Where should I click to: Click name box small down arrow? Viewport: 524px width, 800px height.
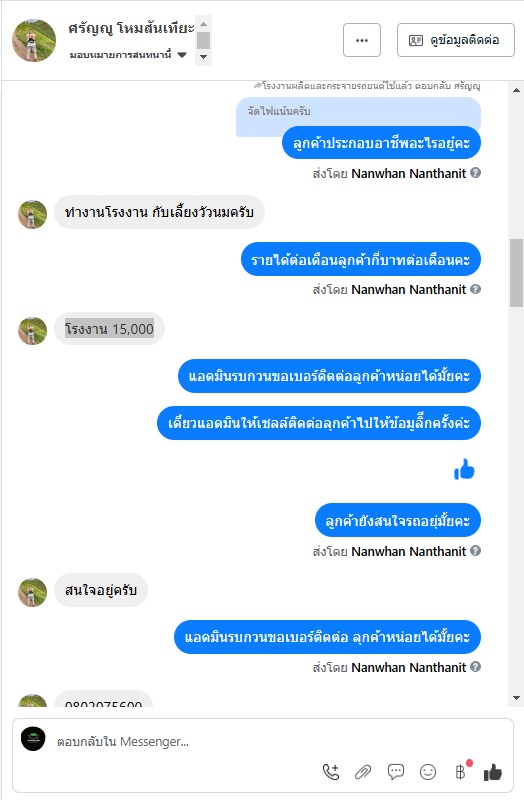tap(203, 57)
